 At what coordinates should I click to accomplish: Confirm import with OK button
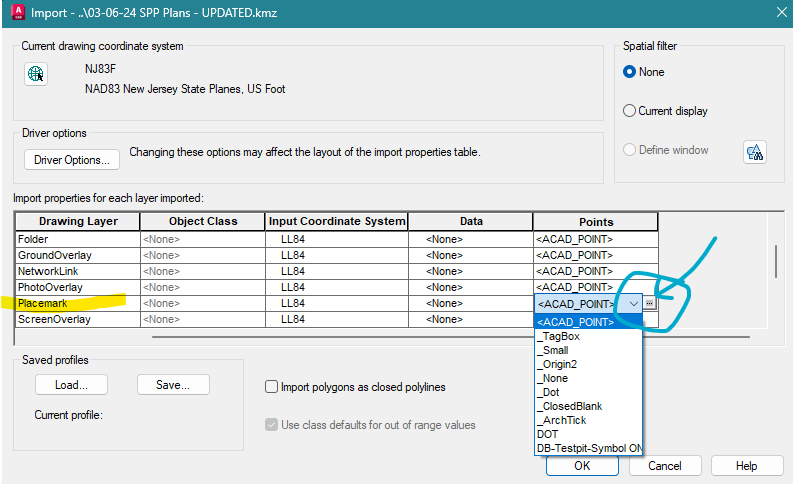(582, 466)
